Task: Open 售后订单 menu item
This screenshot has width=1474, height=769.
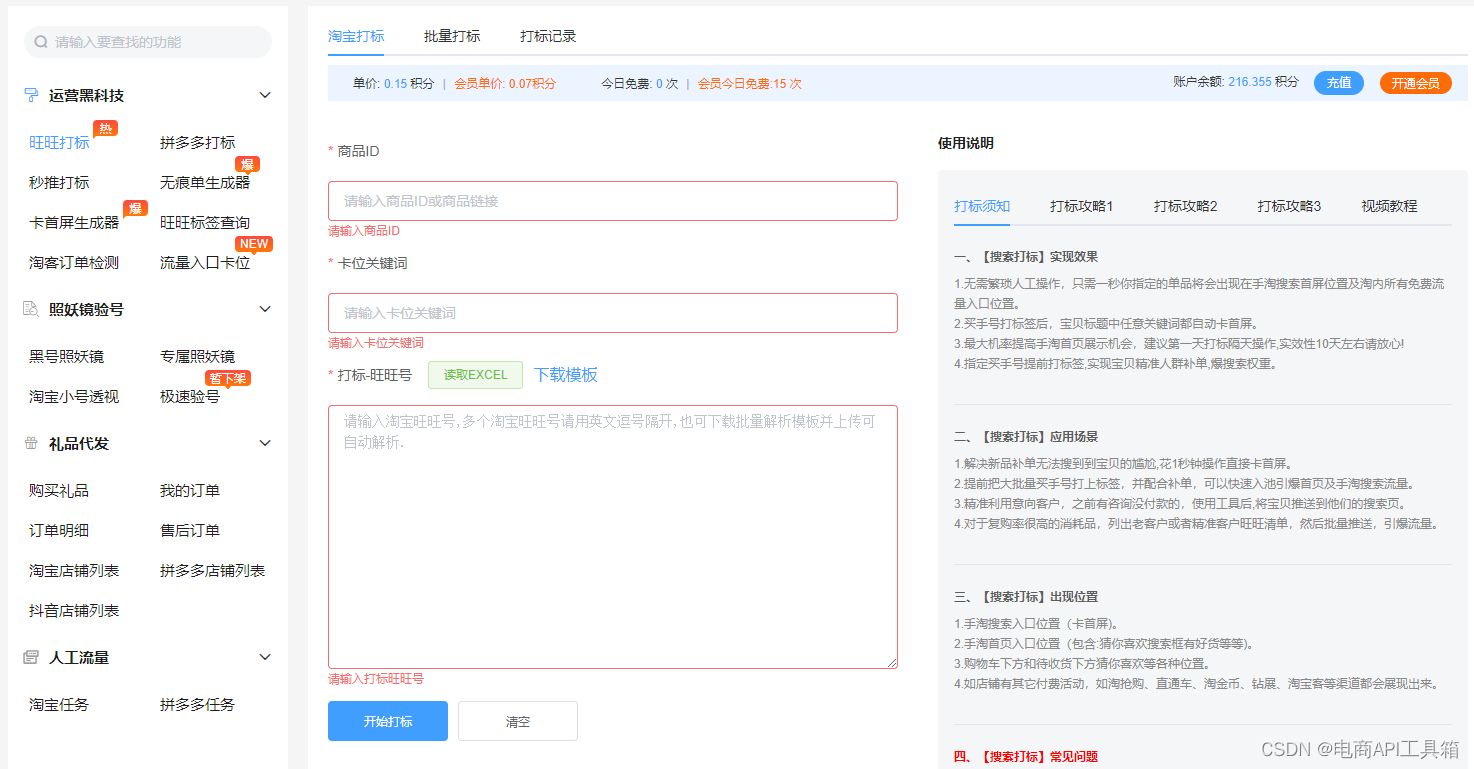Action: (190, 530)
